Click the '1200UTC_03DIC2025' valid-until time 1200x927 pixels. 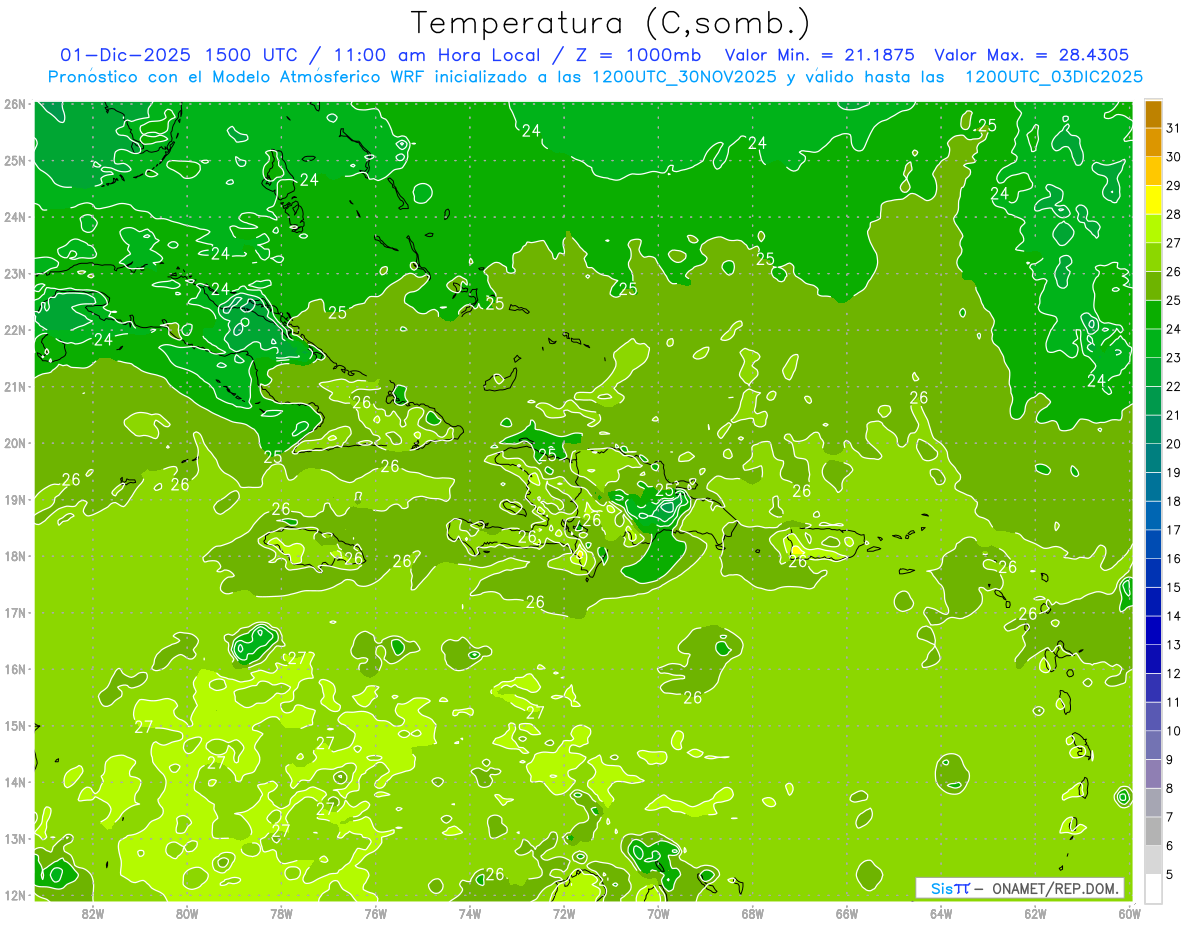coord(1055,77)
